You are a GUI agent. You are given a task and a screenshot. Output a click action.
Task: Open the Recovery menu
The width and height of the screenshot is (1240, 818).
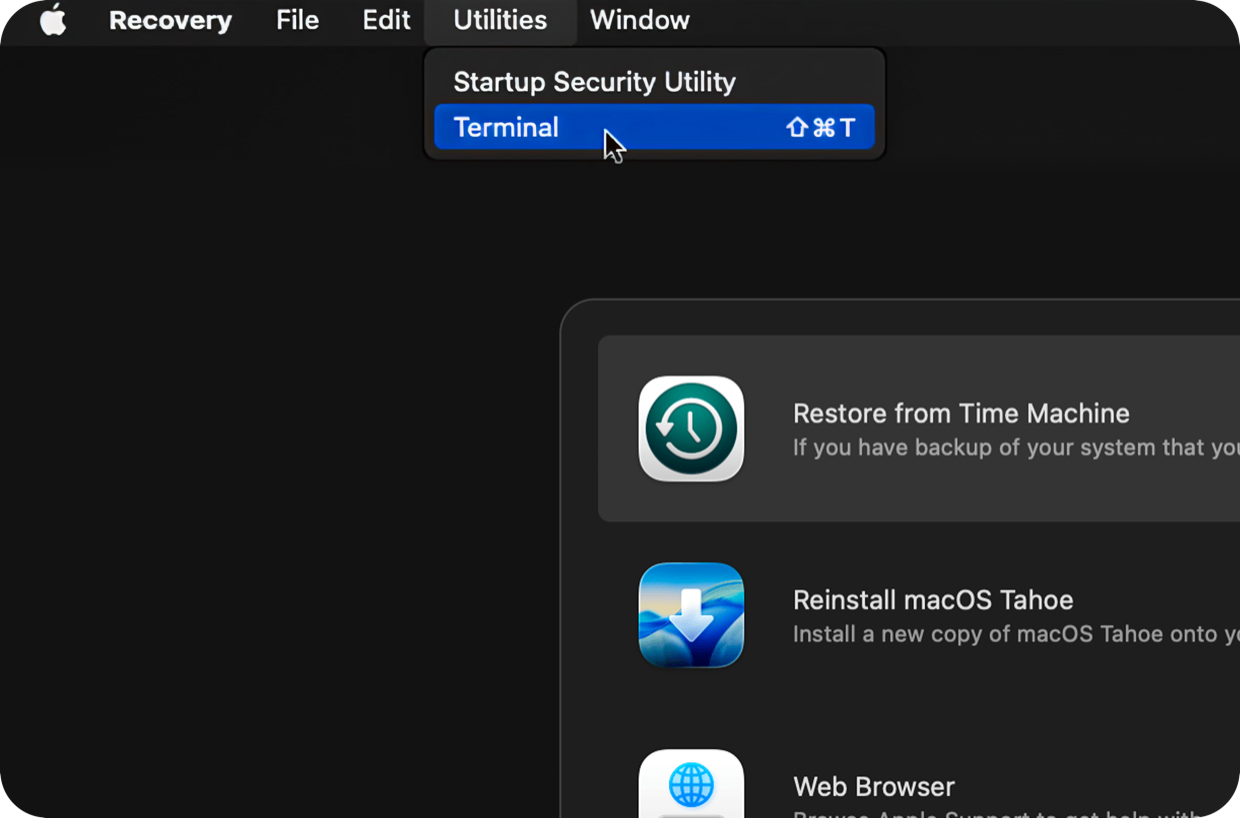(x=170, y=20)
